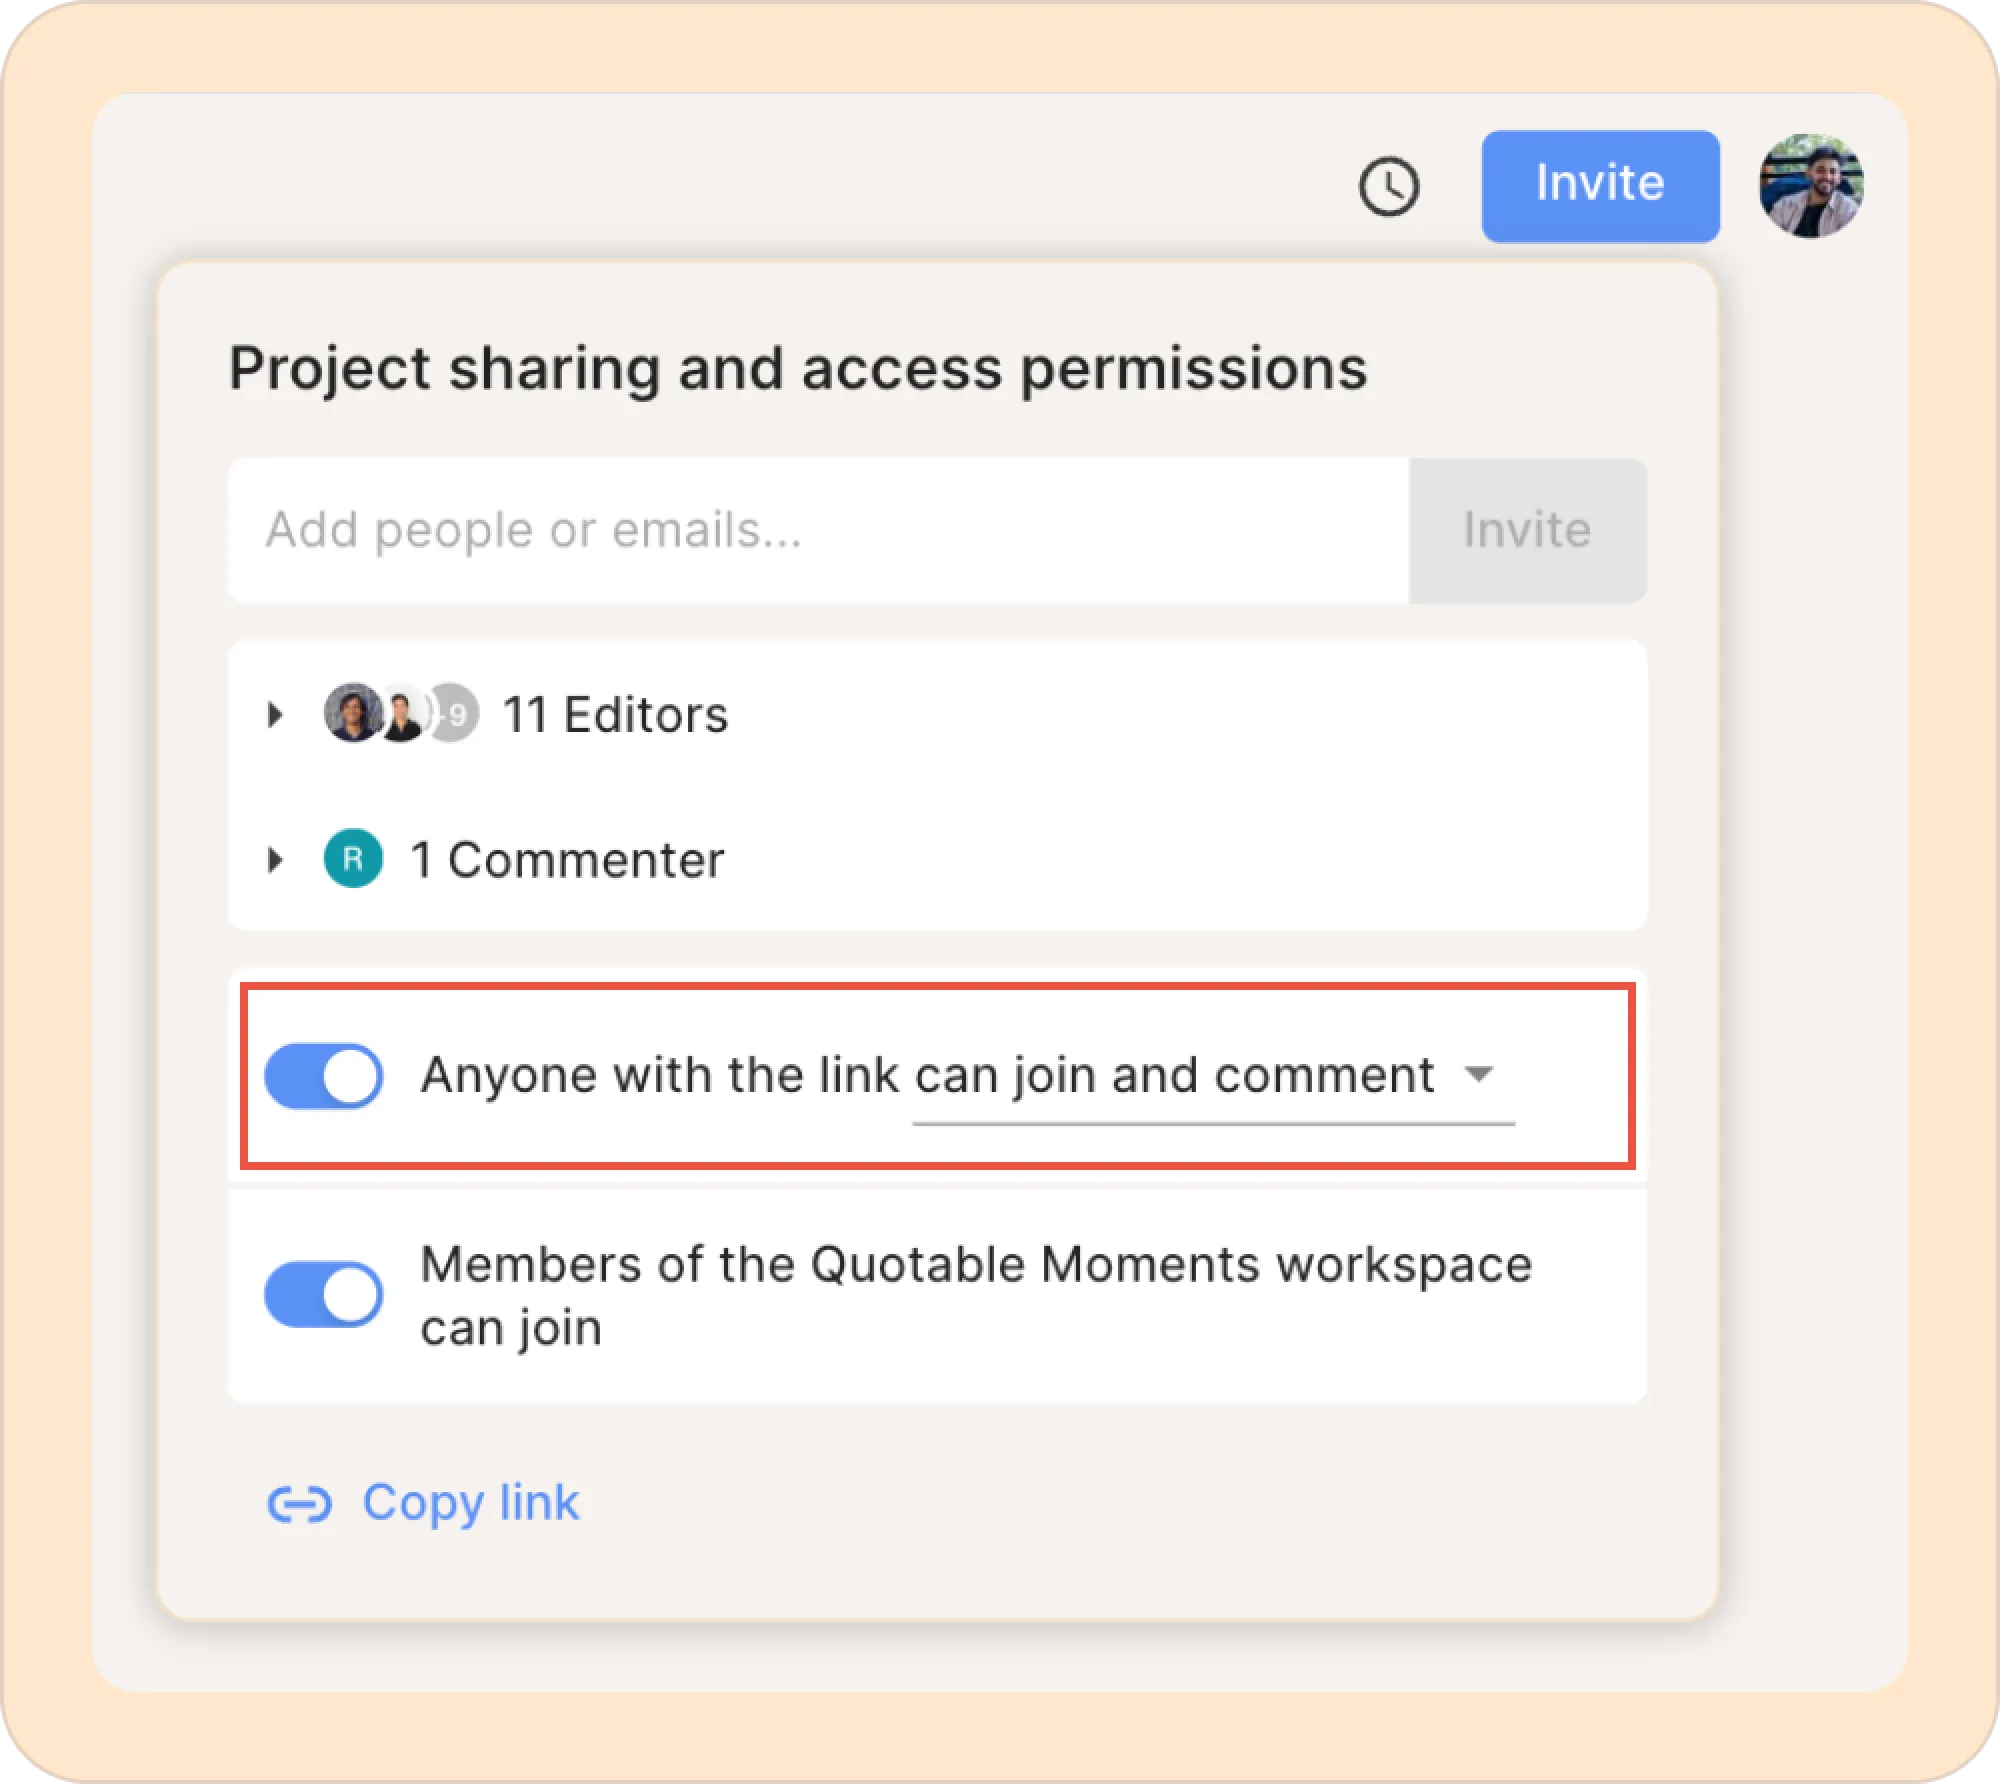Select the 11 Editors row label
Viewport: 2000px width, 1784px height.
click(x=615, y=715)
